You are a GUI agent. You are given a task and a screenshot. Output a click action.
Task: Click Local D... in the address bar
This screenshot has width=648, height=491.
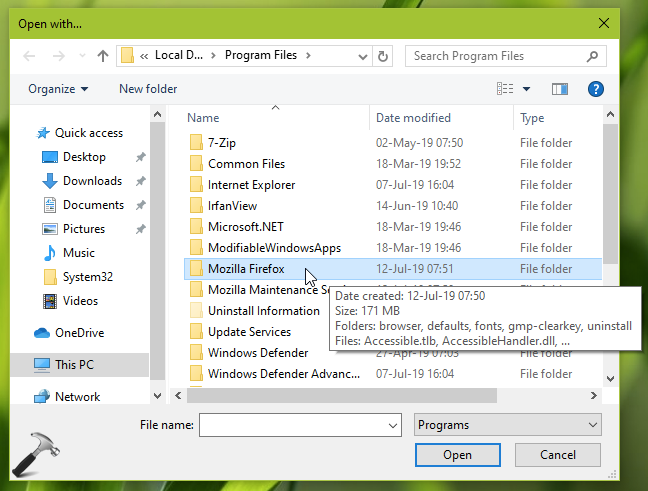click(x=179, y=55)
